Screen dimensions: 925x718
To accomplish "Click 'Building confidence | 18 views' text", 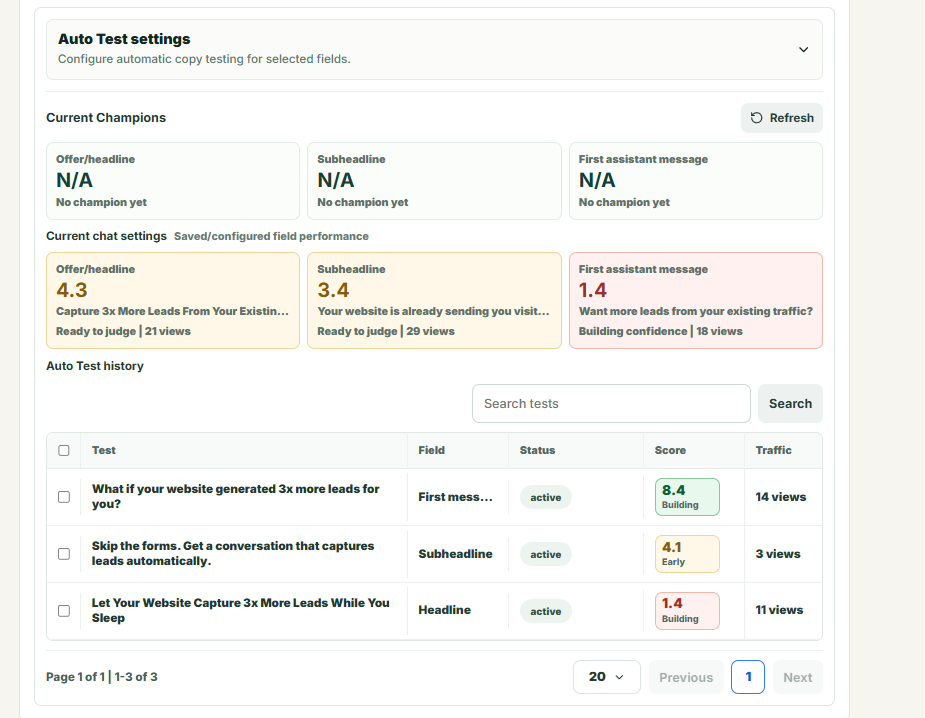I will (660, 331).
